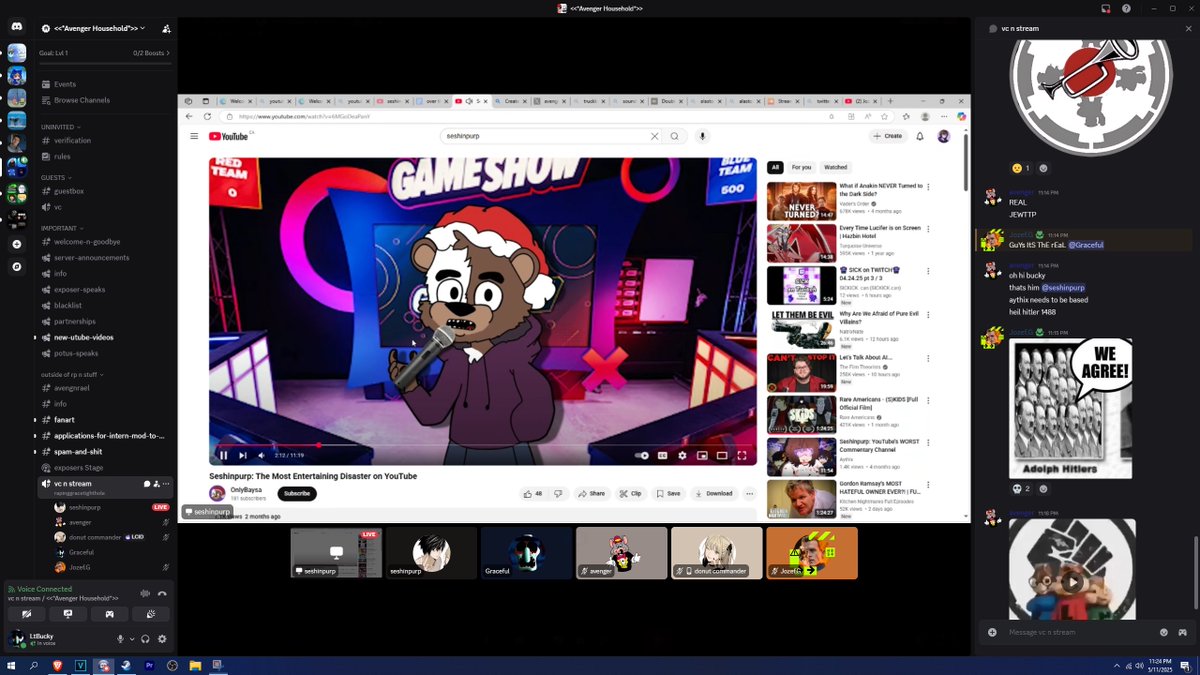Deafen using the headphones icon
Image resolution: width=1200 pixels, height=675 pixels.
[x=145, y=639]
